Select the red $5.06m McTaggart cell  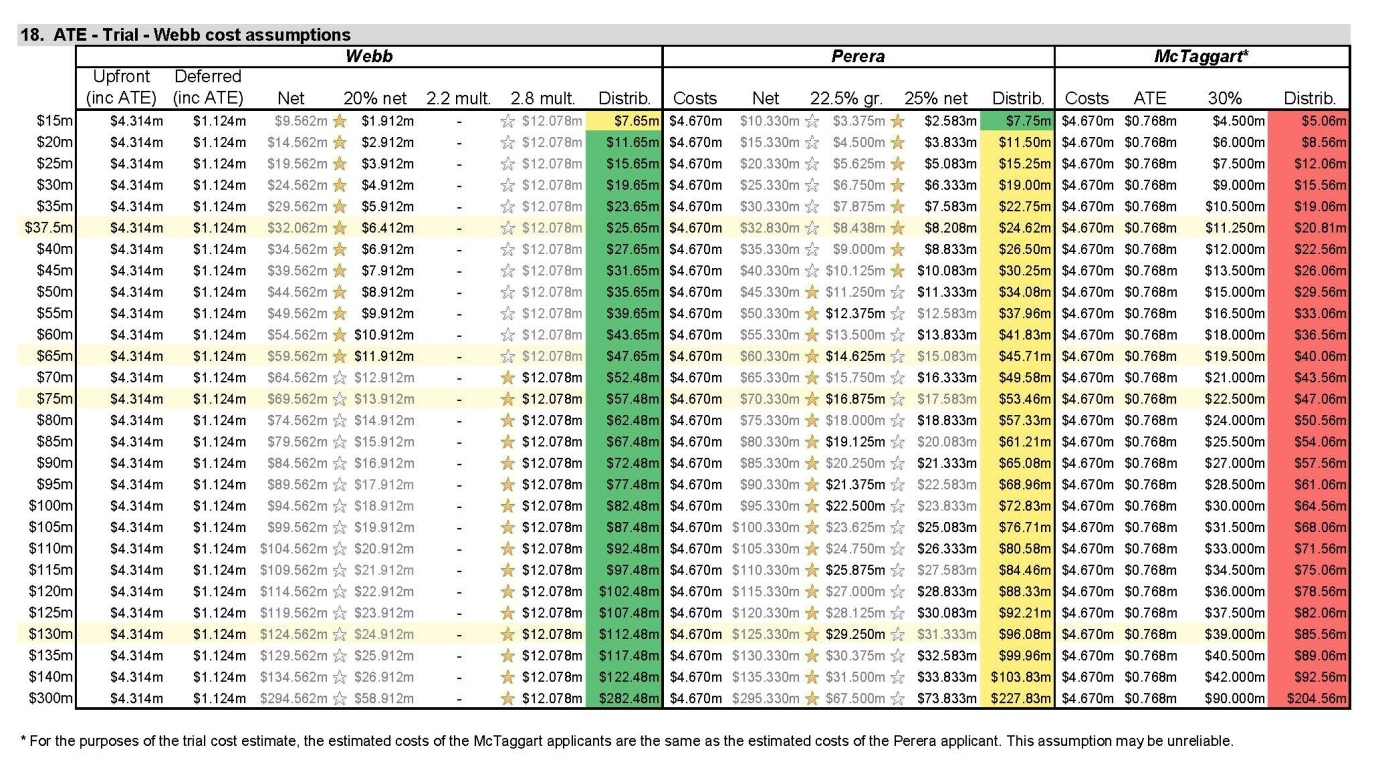pyautogui.click(x=1309, y=120)
